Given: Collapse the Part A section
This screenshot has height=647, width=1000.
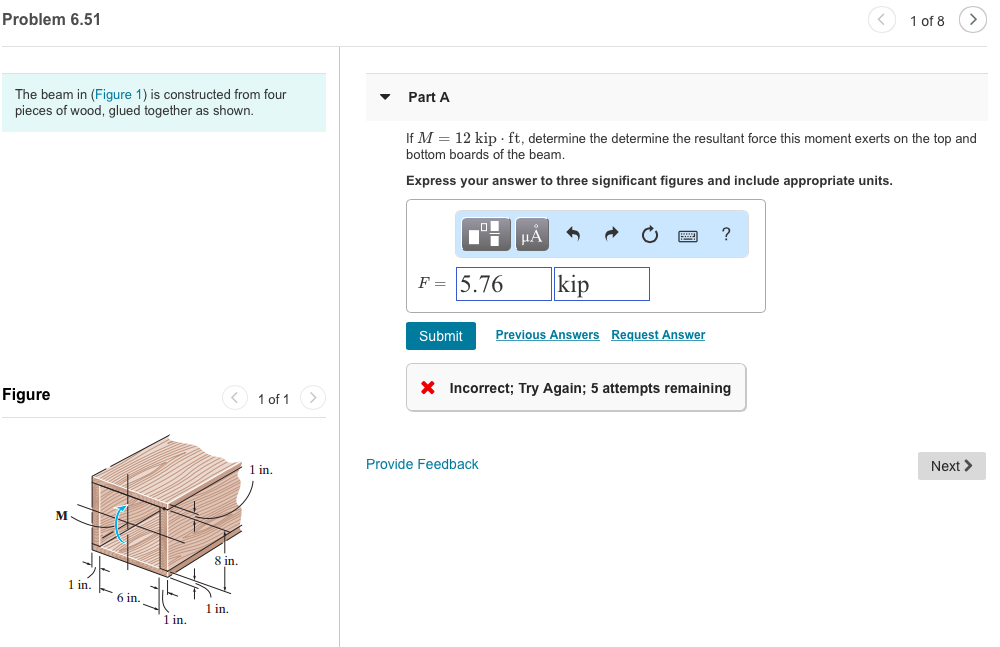Looking at the screenshot, I should click(x=385, y=97).
